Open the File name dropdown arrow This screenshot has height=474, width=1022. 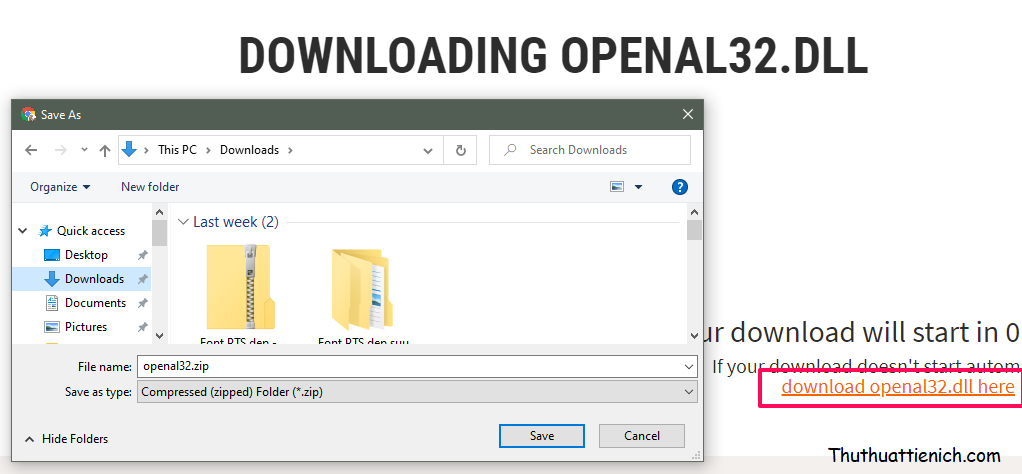pyautogui.click(x=690, y=366)
